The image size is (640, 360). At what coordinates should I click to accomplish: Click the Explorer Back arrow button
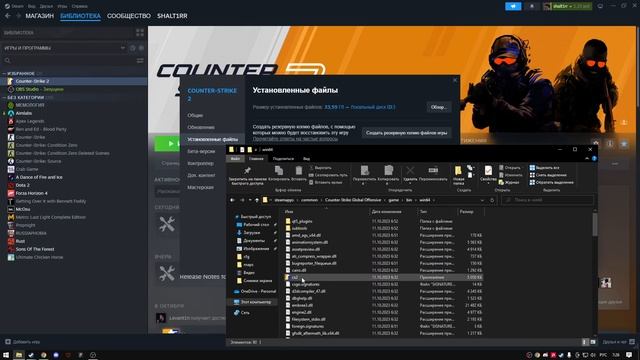232,200
